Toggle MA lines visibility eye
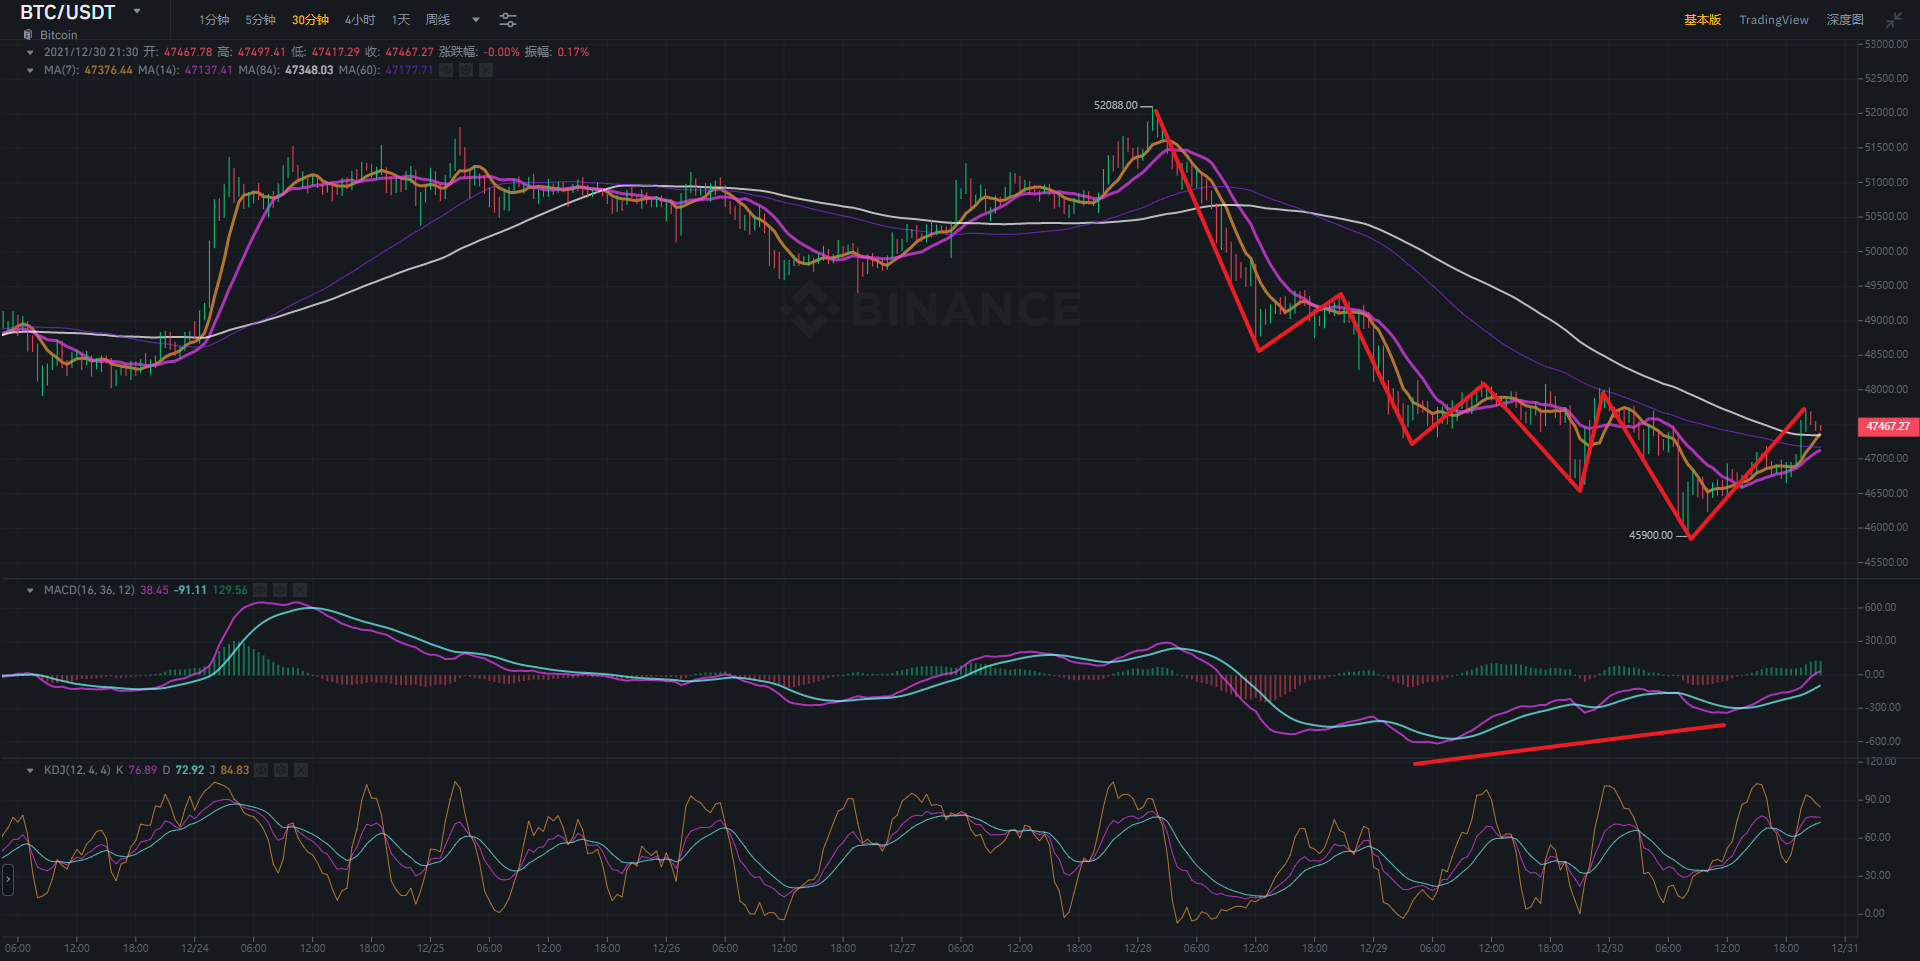Viewport: 1920px width, 961px height. click(x=446, y=70)
